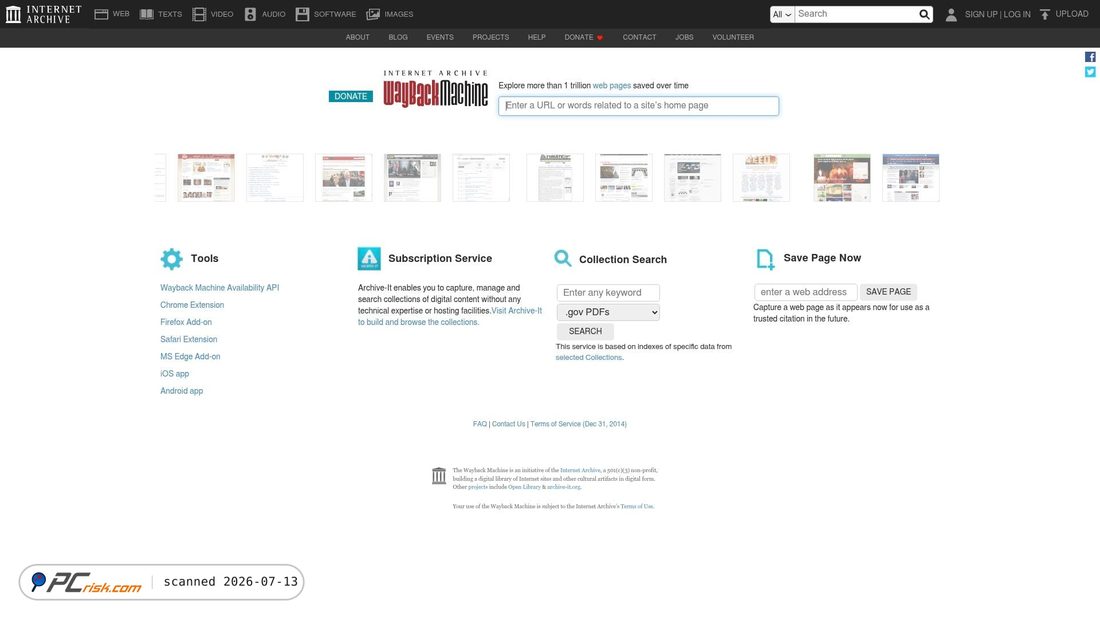The height and width of the screenshot is (619, 1100).
Task: Focus the Wayback Machine URL input field
Action: tap(638, 106)
